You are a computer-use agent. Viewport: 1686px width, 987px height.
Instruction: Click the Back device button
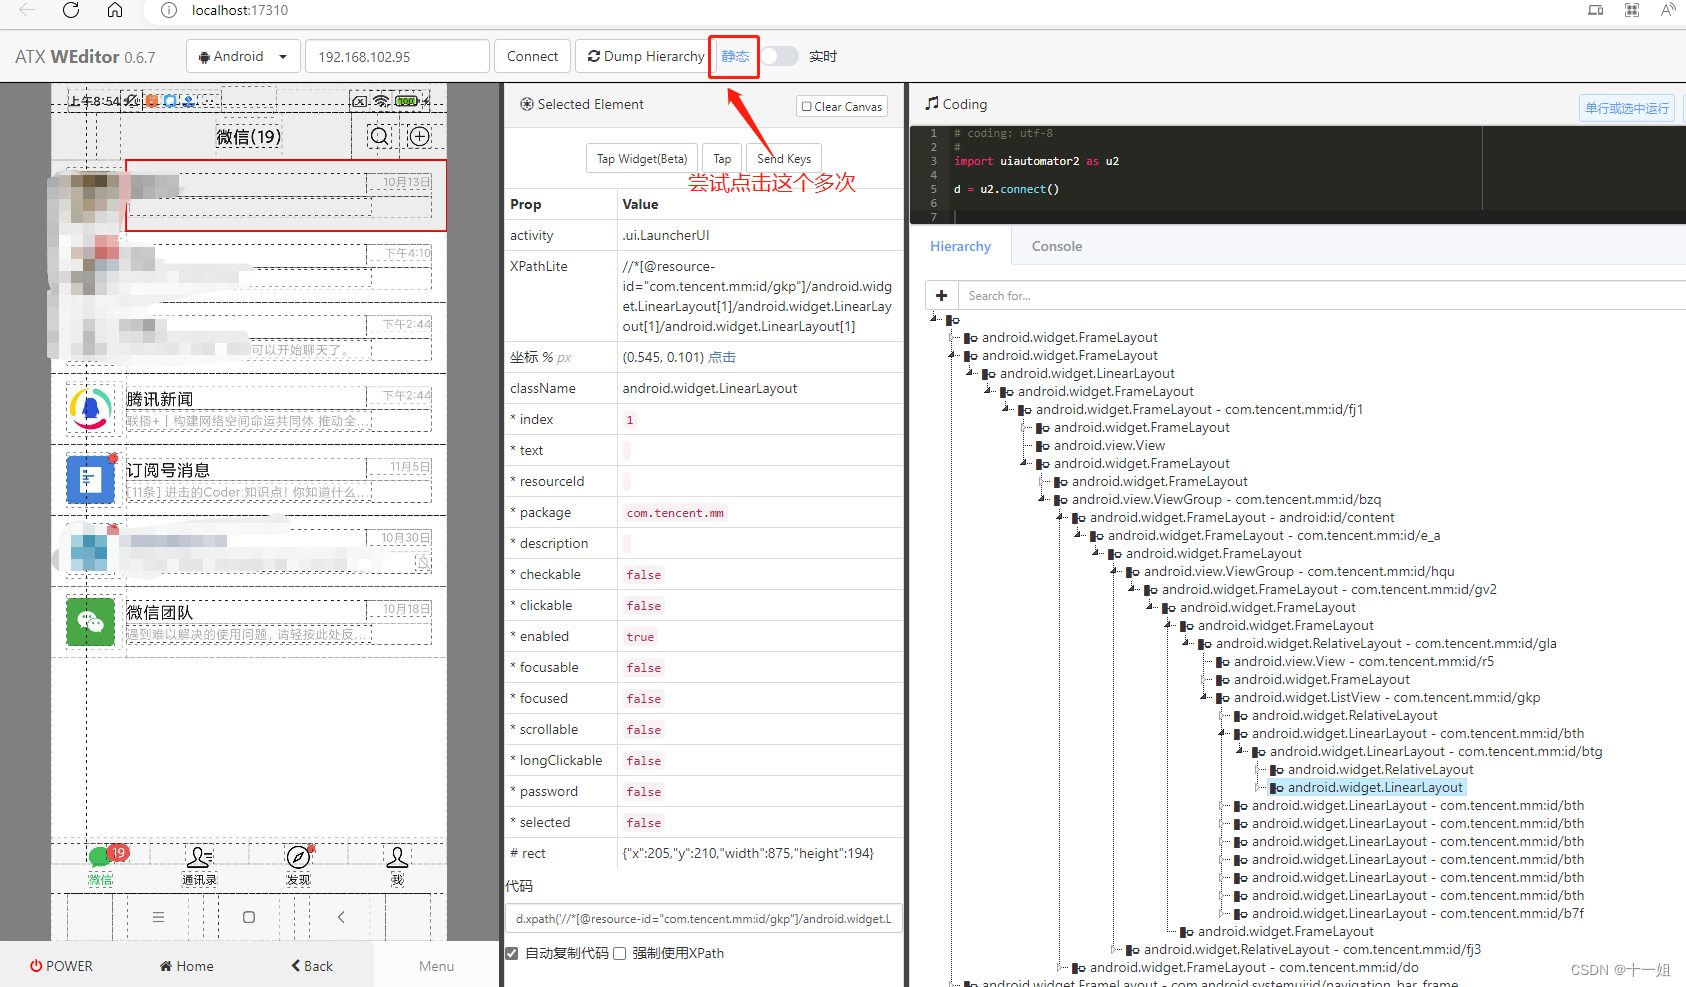[312, 966]
